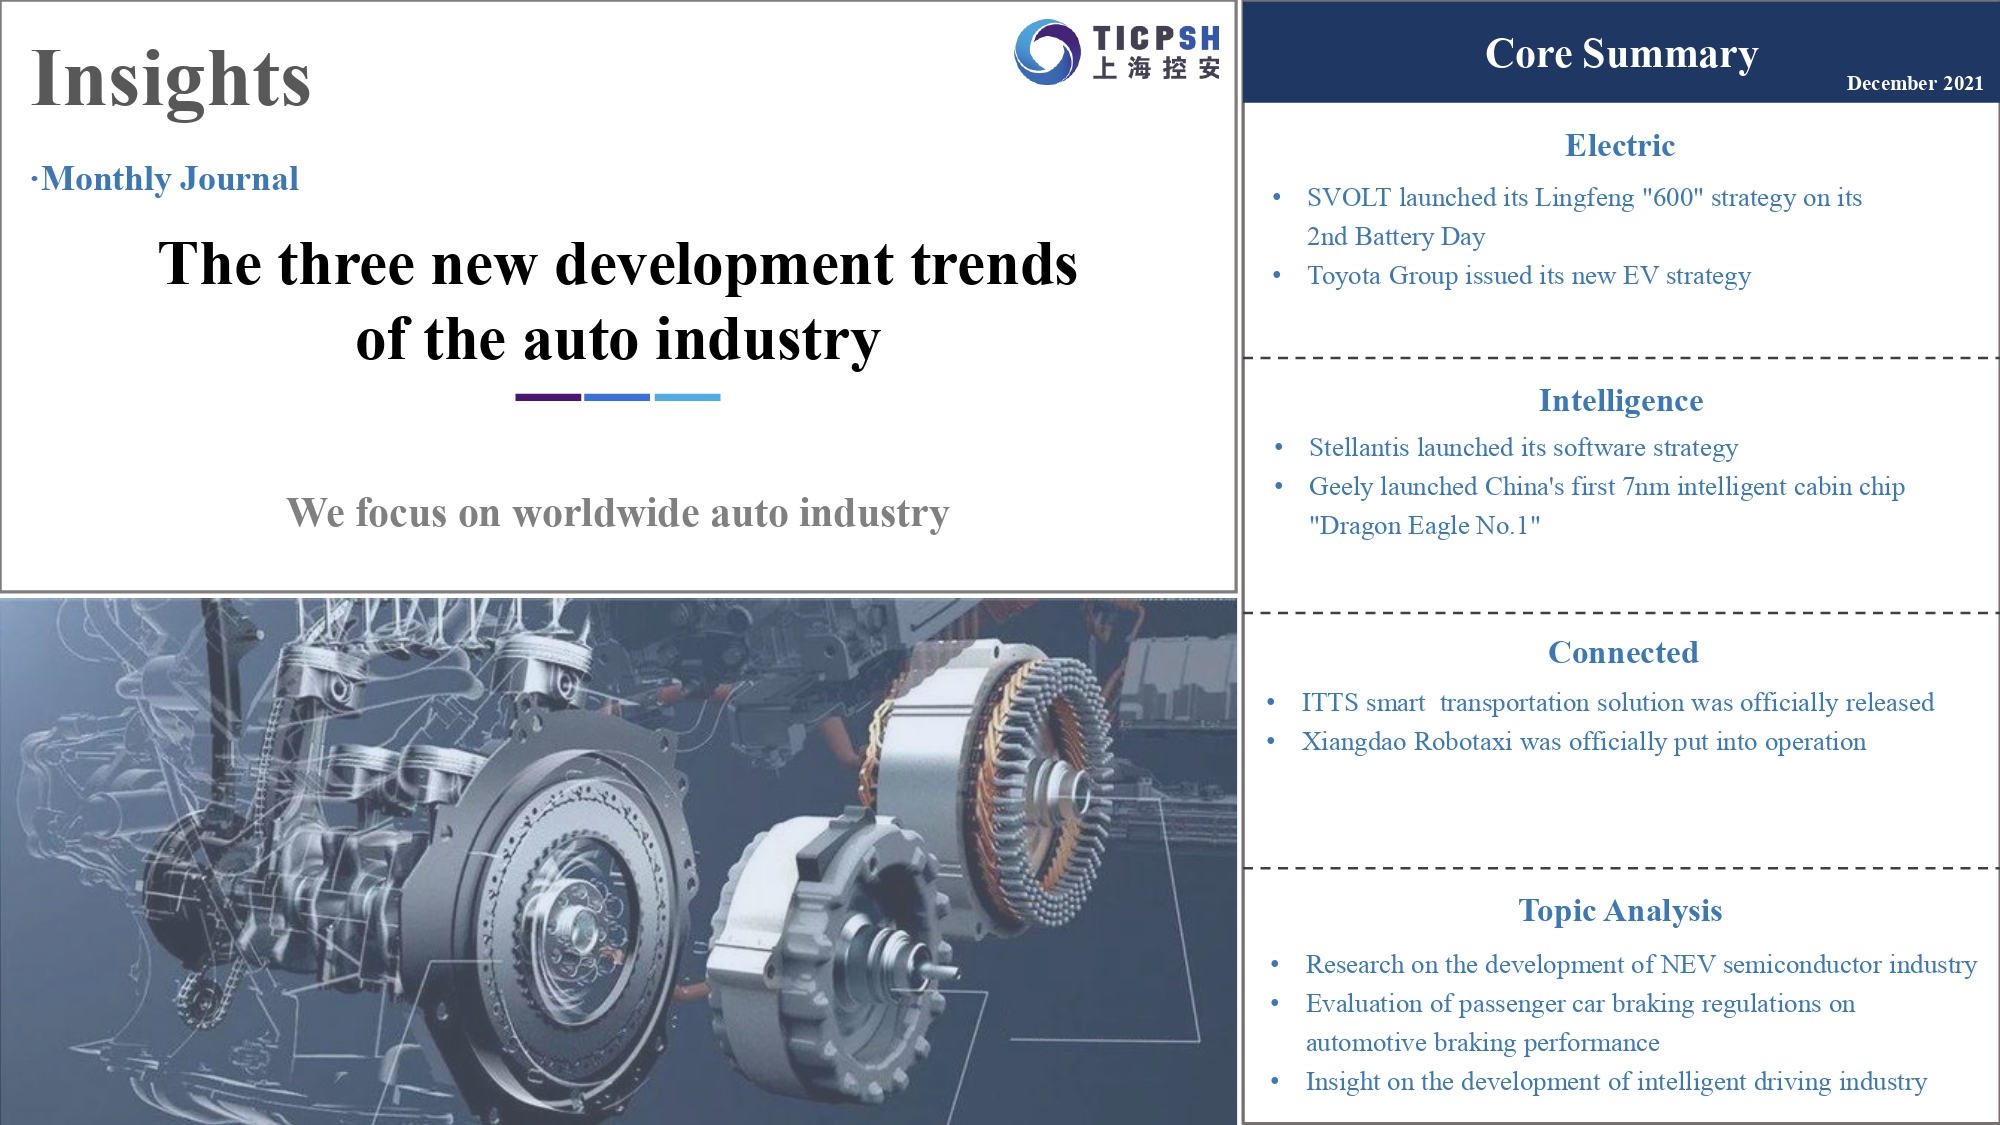Image resolution: width=2000 pixels, height=1125 pixels.
Task: Click the engine and motor photo
Action: 617,860
